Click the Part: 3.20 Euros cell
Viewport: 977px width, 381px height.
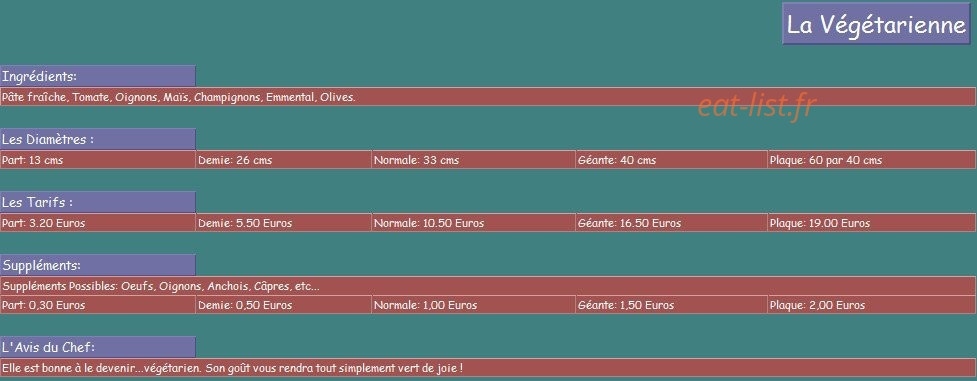(x=98, y=223)
